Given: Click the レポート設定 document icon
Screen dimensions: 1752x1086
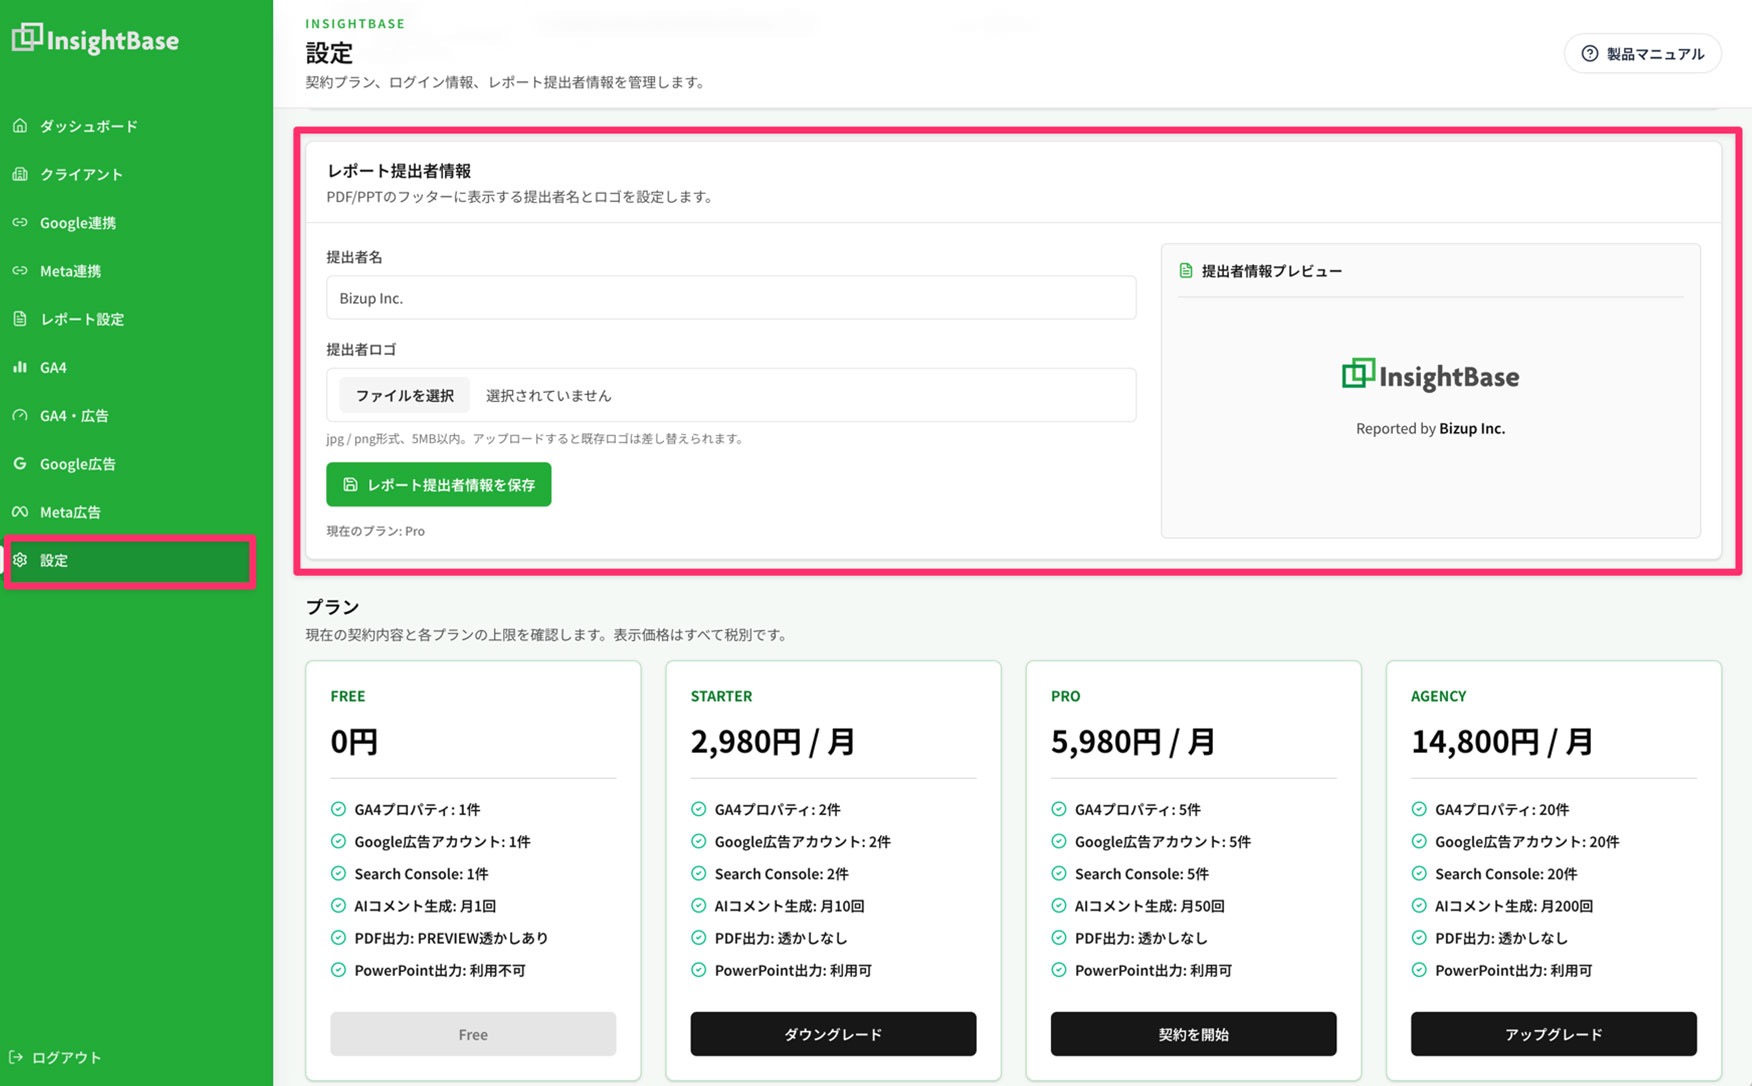Looking at the screenshot, I should pos(20,319).
